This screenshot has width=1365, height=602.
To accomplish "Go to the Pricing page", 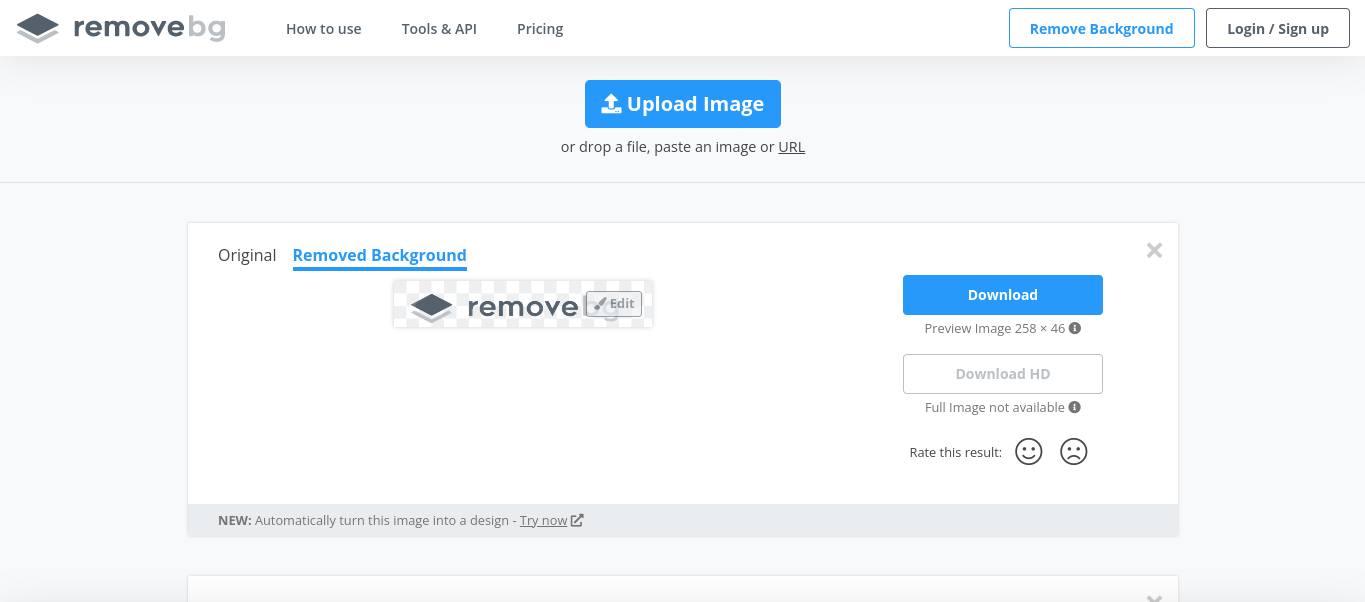I will tap(540, 29).
